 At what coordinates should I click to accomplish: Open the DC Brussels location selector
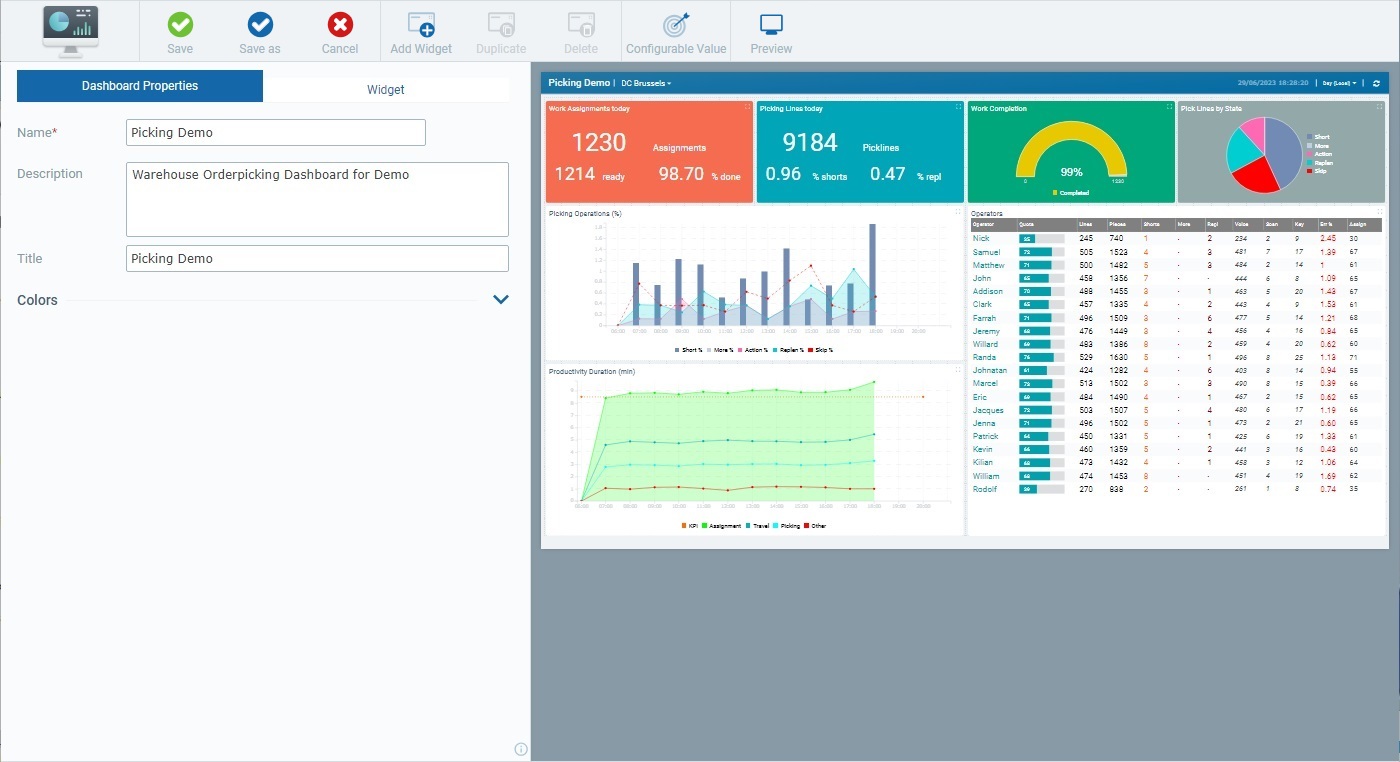pyautogui.click(x=644, y=84)
